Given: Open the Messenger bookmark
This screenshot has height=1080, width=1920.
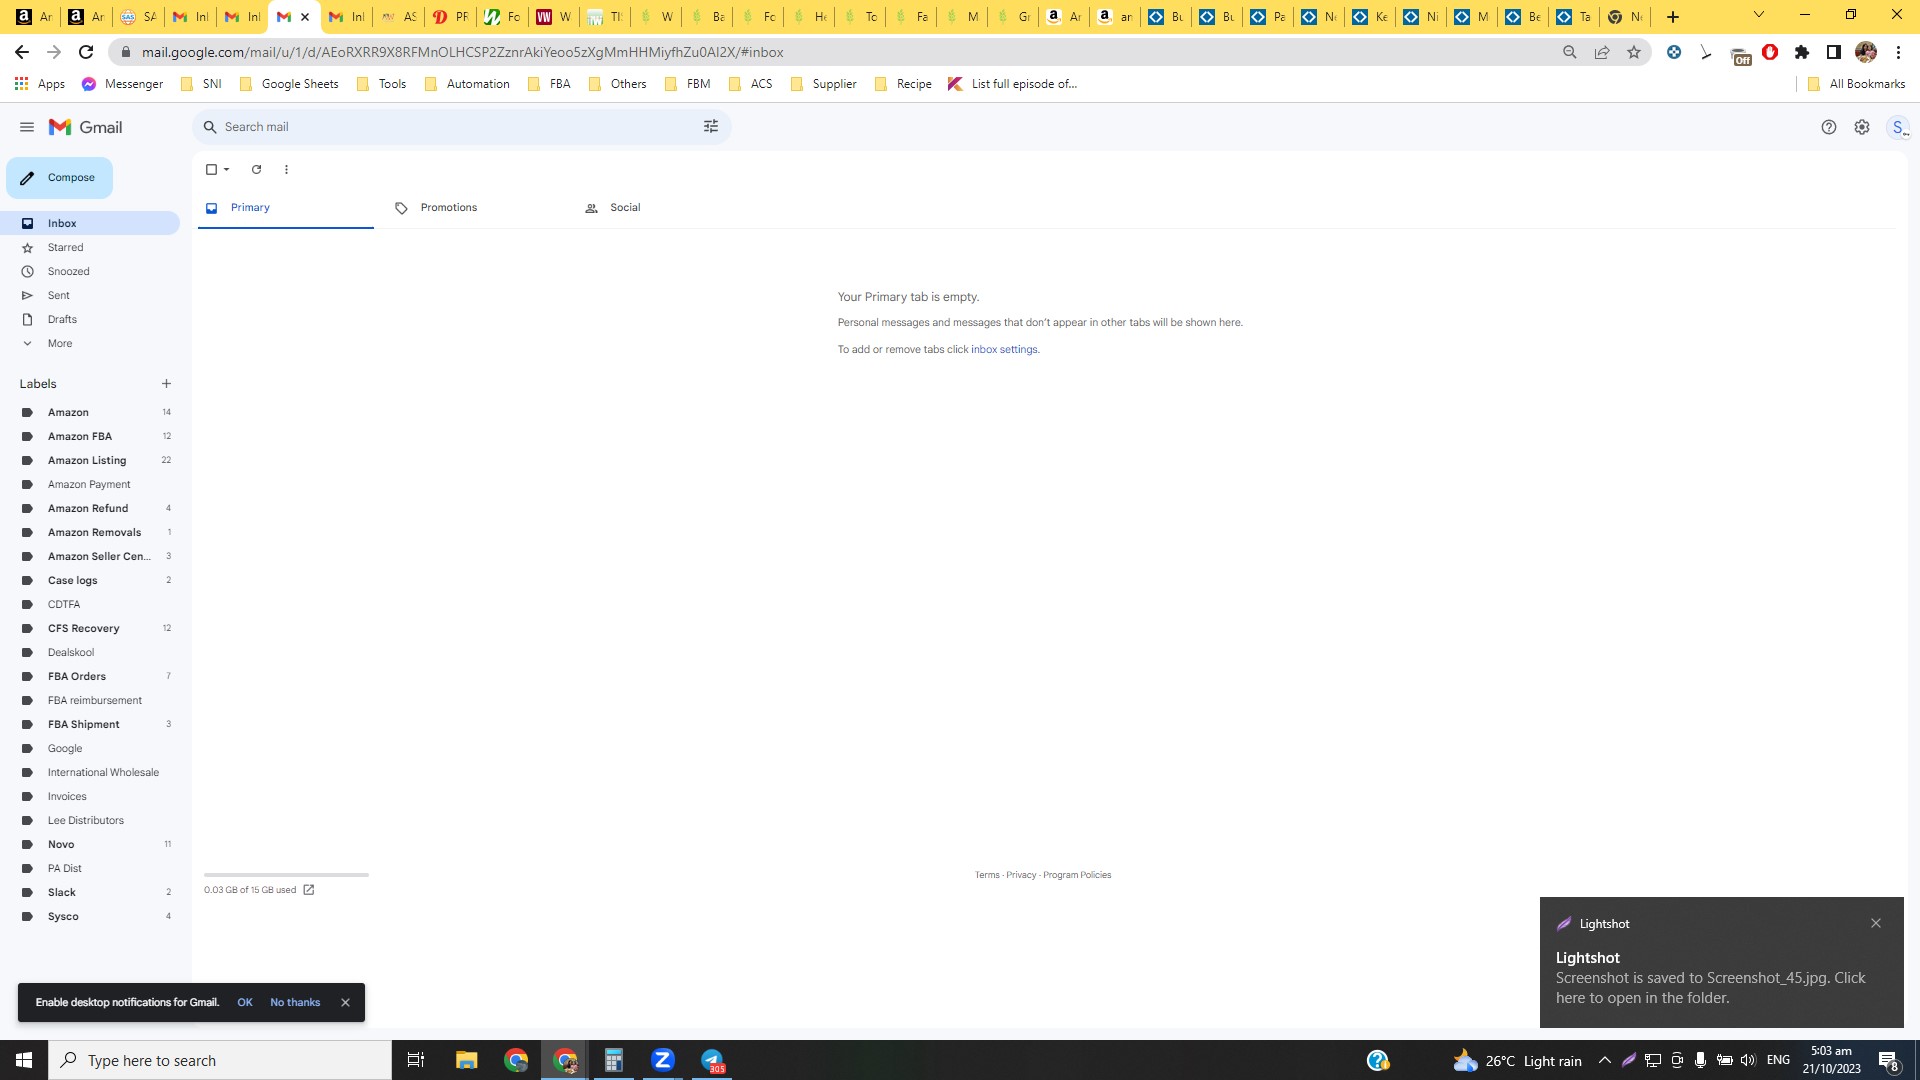Looking at the screenshot, I should click(x=122, y=84).
